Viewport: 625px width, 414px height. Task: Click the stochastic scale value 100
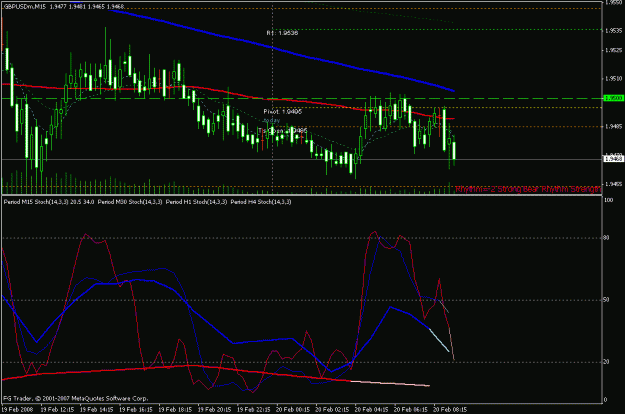point(609,200)
